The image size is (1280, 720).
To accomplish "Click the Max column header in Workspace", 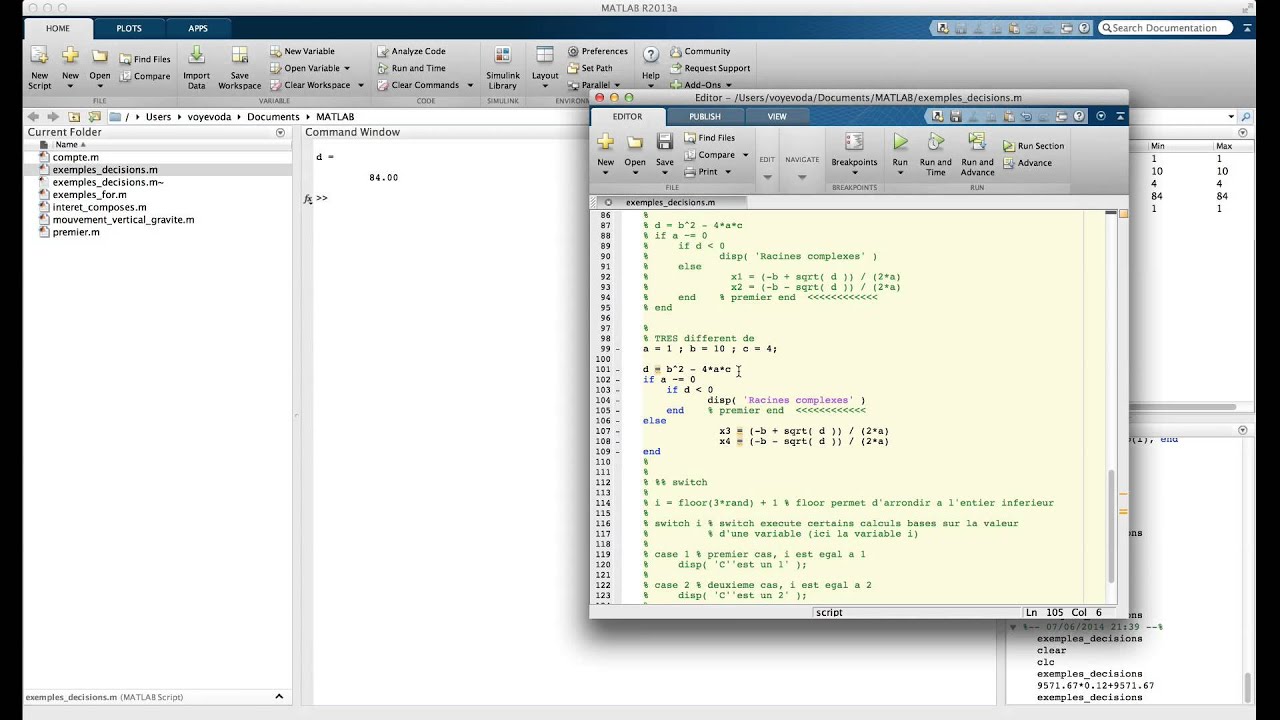I will 1224,146.
